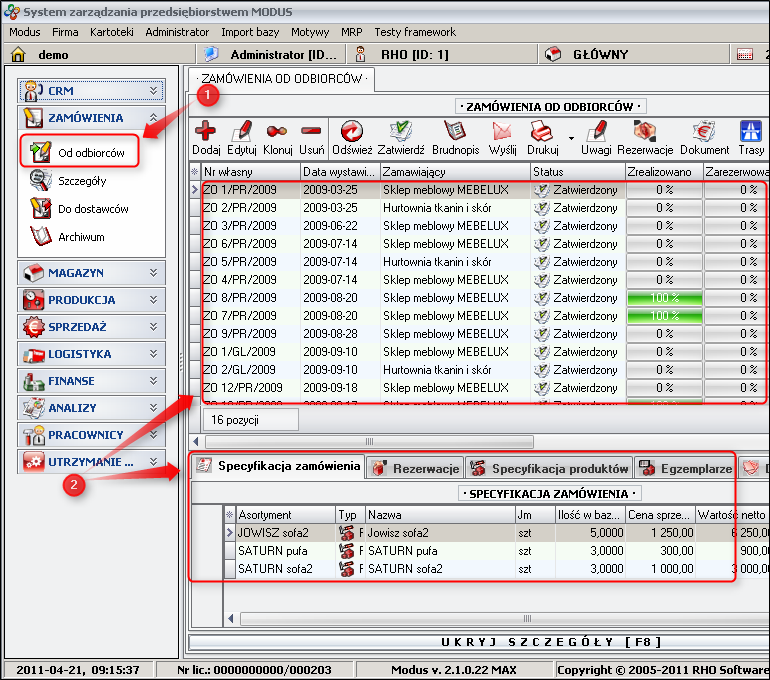Click the Klonuj toolbar icon
Viewport: 770px width, 680px height.
pos(277,131)
